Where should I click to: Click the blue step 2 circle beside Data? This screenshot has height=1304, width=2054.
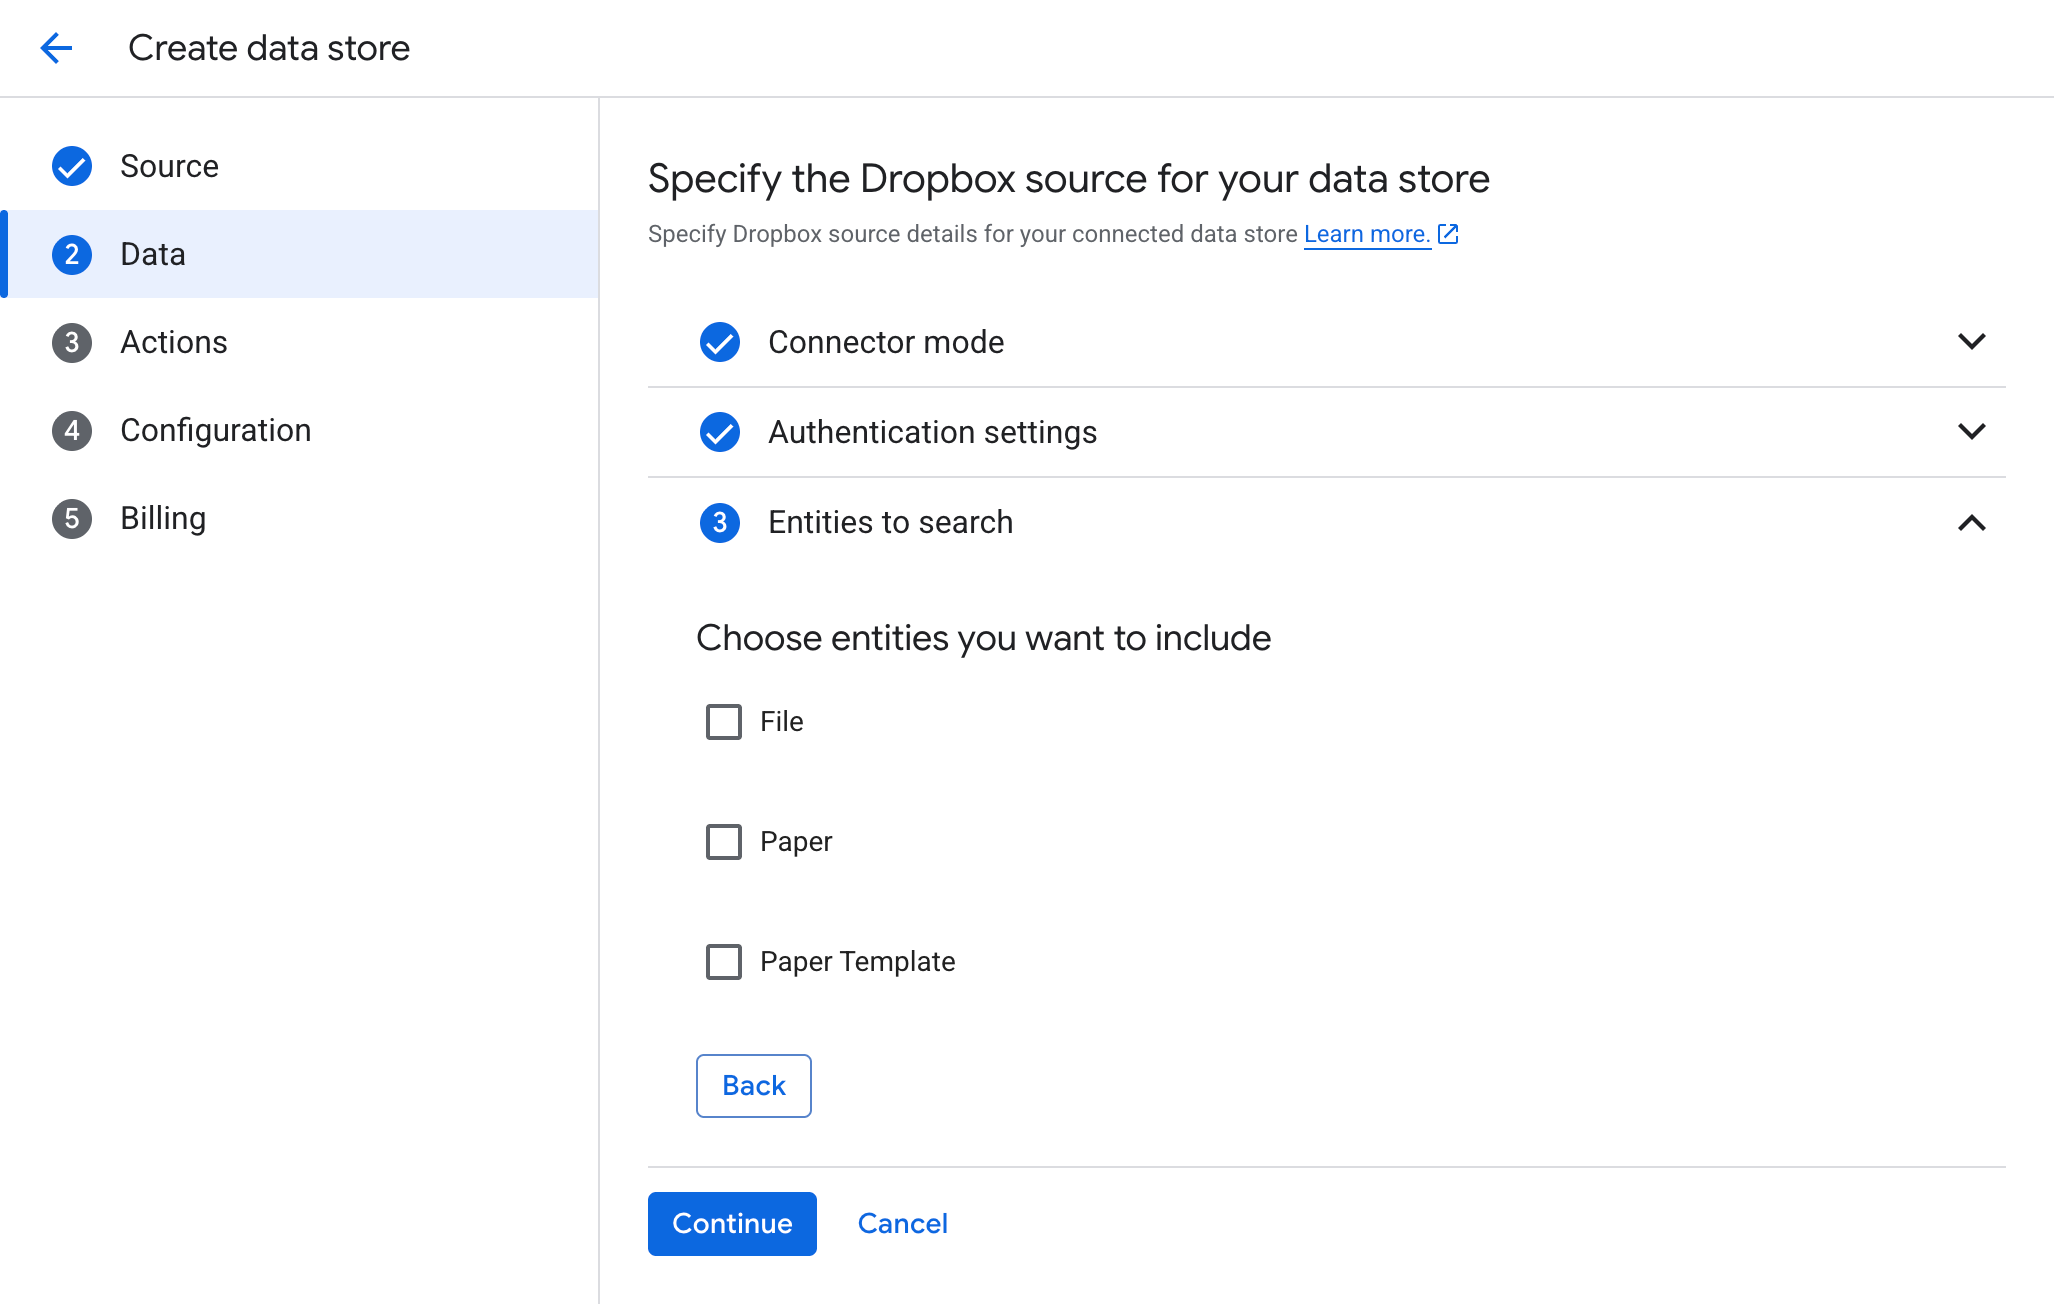(x=71, y=254)
